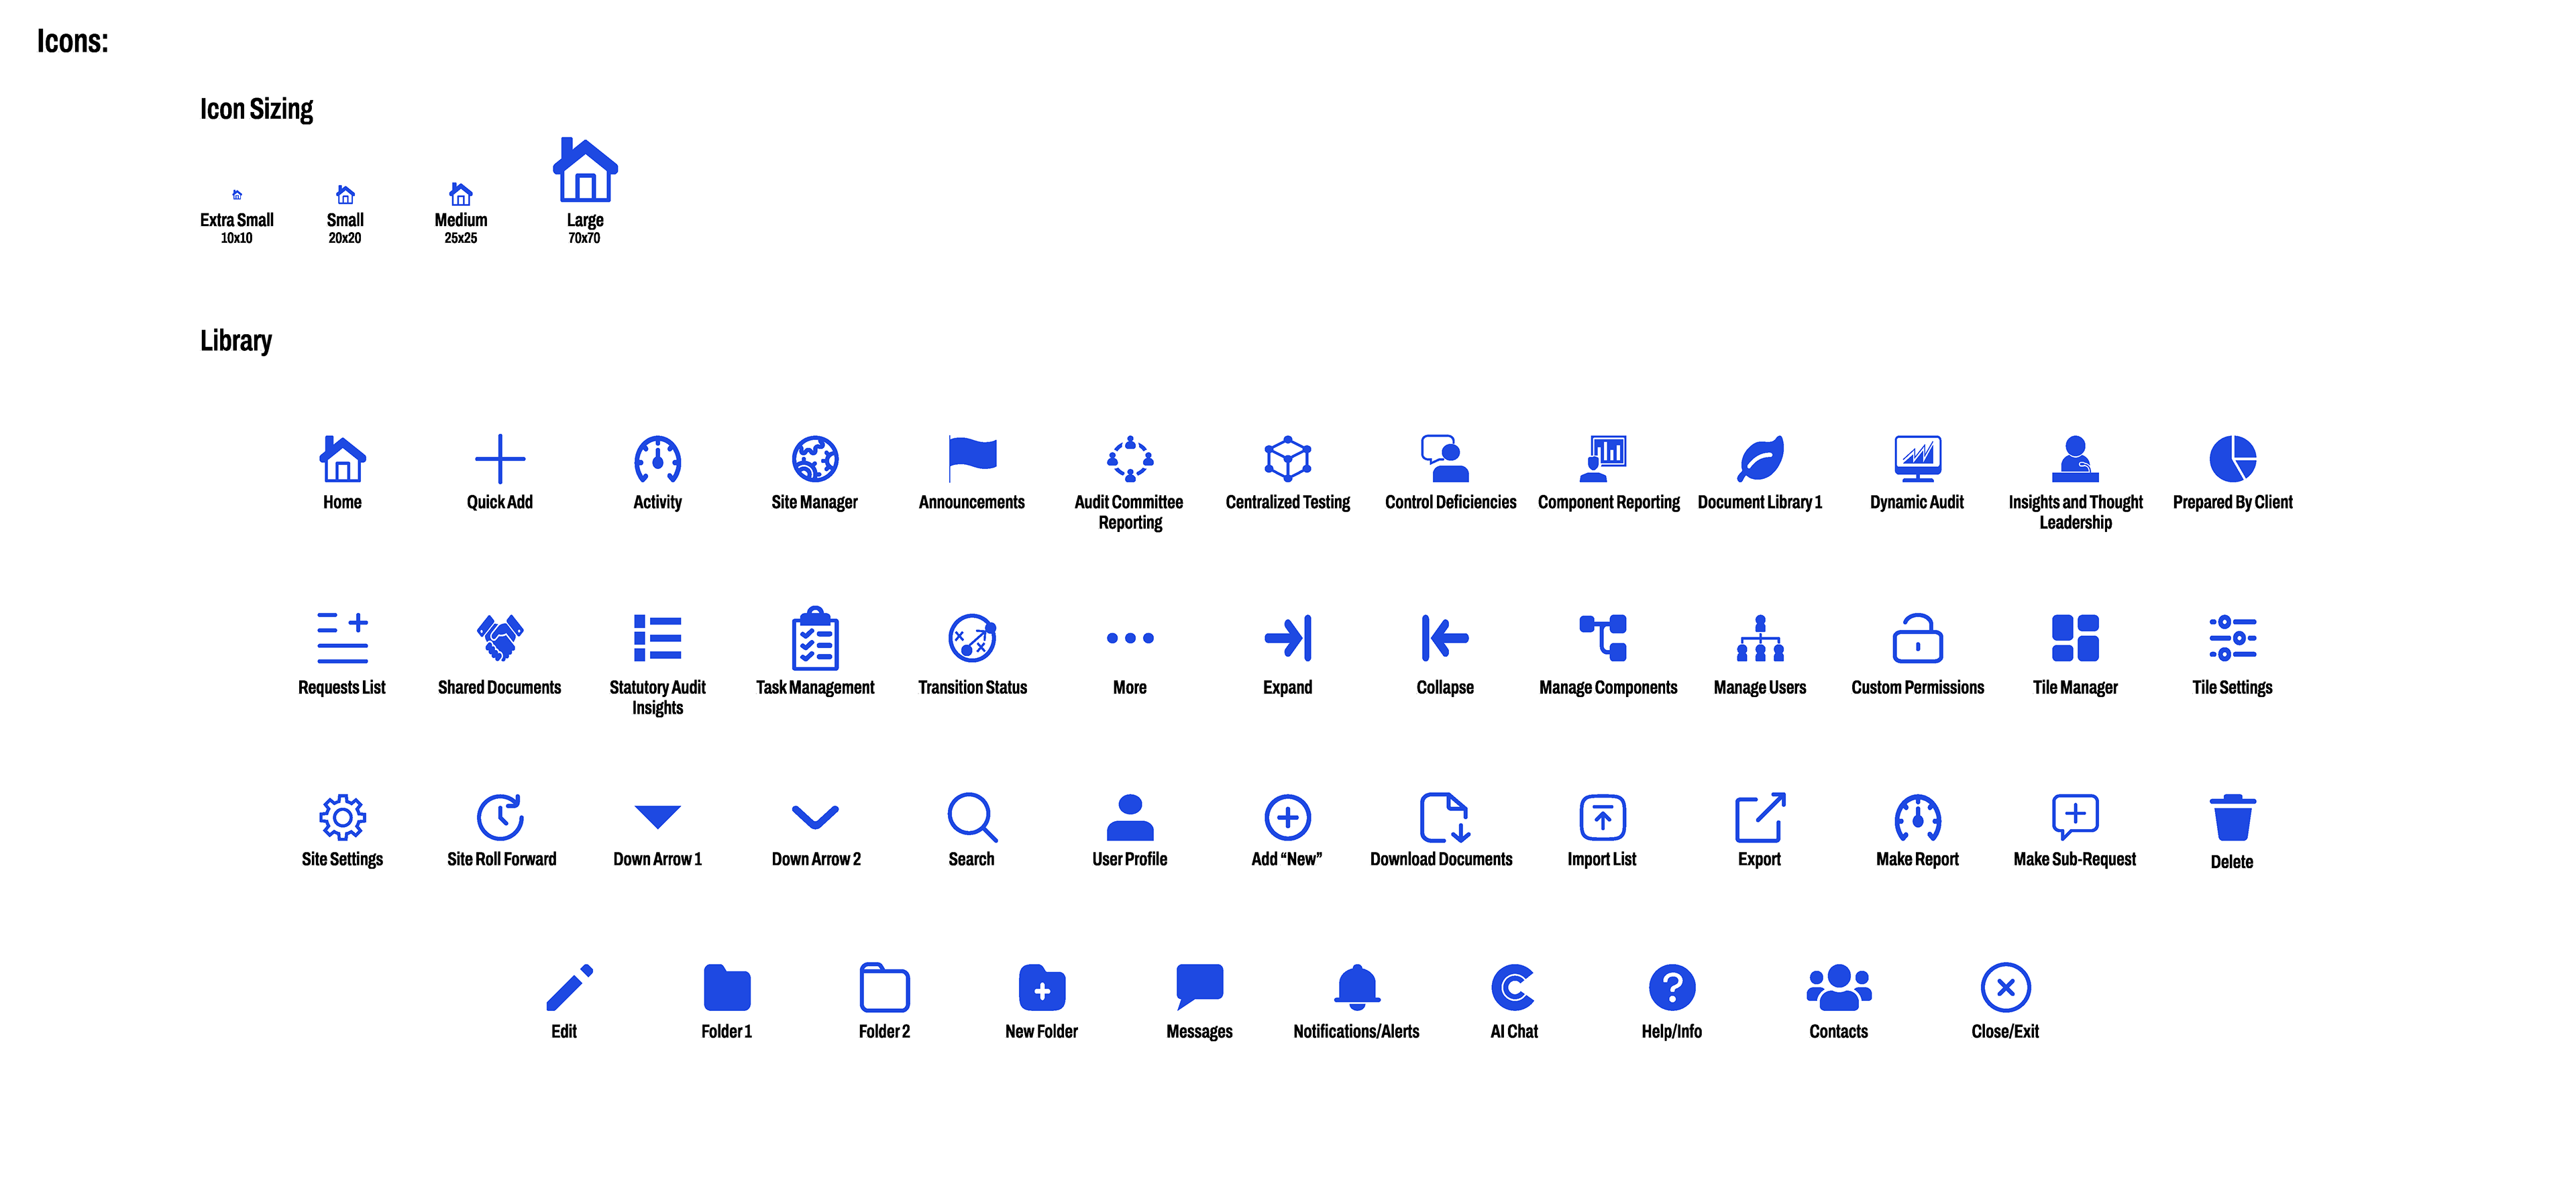This screenshot has width=2576, height=1186.
Task: Click the Site Roll Forward clock icon
Action: [x=500, y=817]
